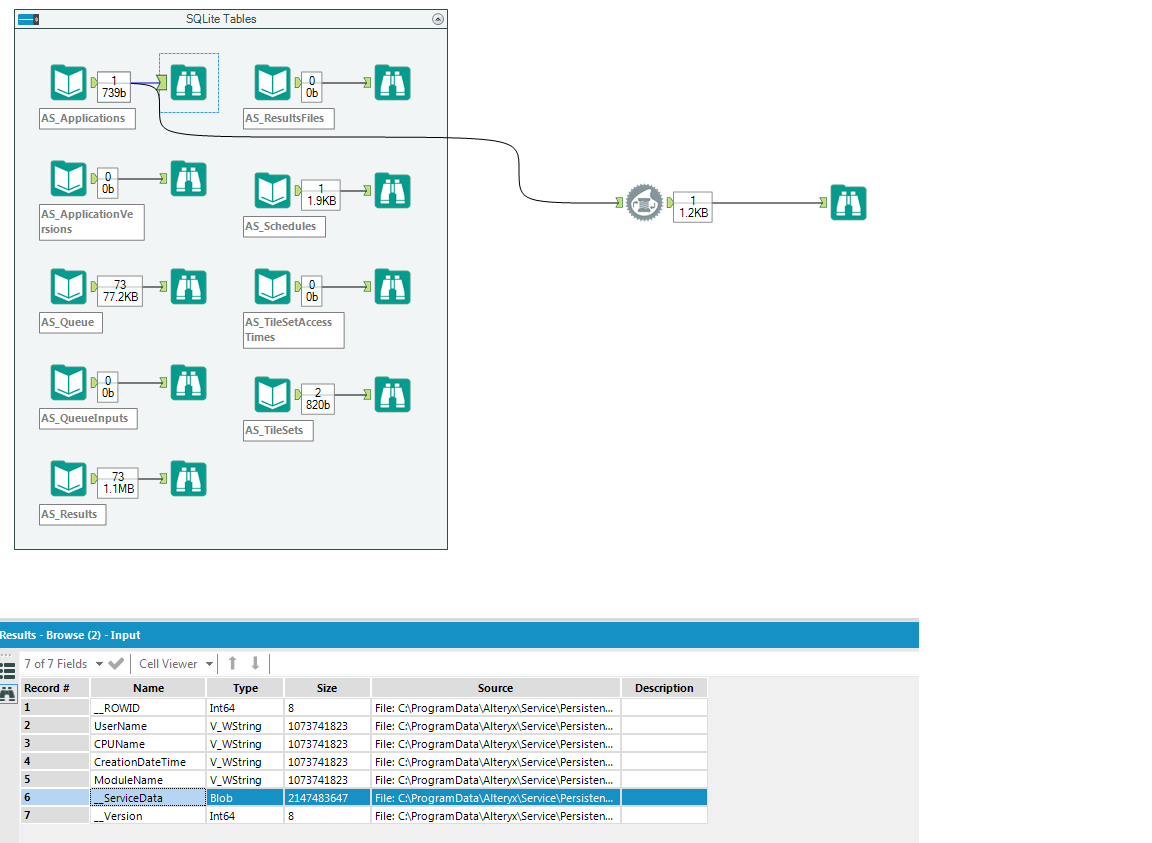Click the Source column header
This screenshot has height=843, width=1152.
coord(495,688)
